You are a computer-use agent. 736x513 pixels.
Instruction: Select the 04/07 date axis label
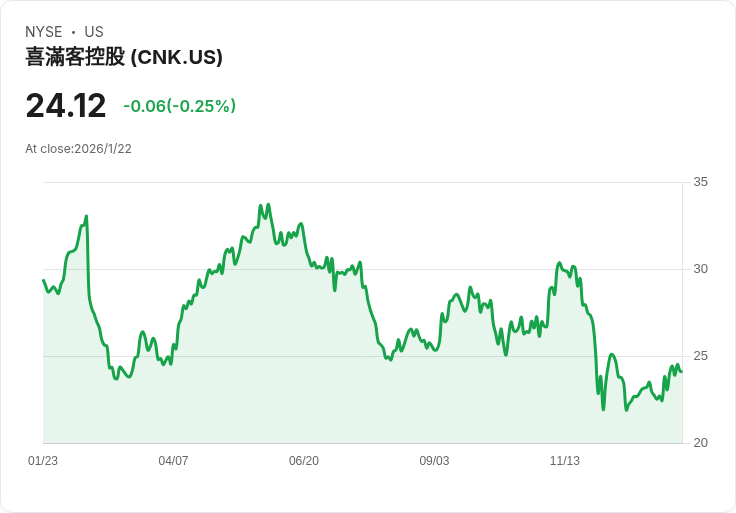pyautogui.click(x=173, y=461)
